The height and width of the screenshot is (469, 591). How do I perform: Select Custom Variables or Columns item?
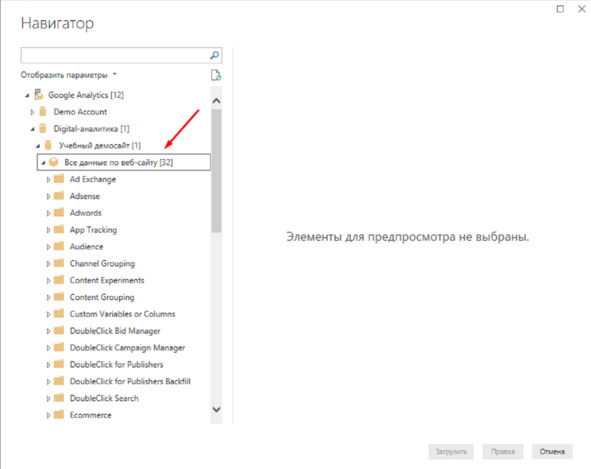click(x=122, y=314)
